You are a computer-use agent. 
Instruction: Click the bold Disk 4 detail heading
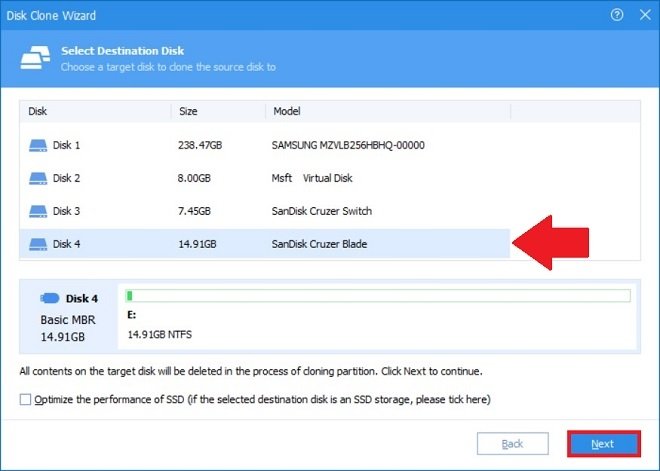[x=82, y=298]
